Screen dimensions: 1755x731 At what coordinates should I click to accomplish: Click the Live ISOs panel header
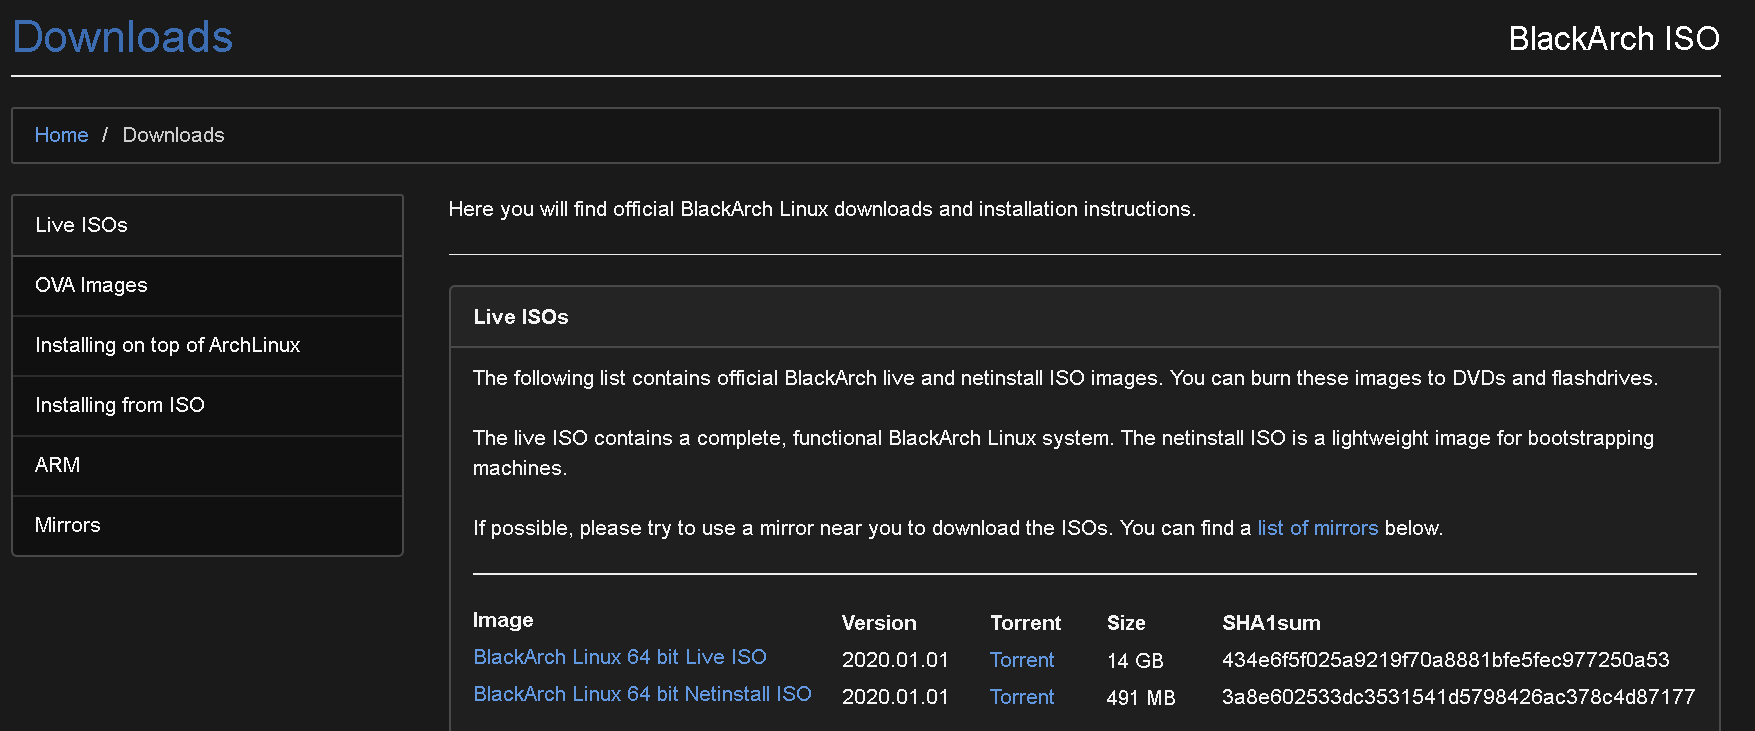click(x=1085, y=317)
